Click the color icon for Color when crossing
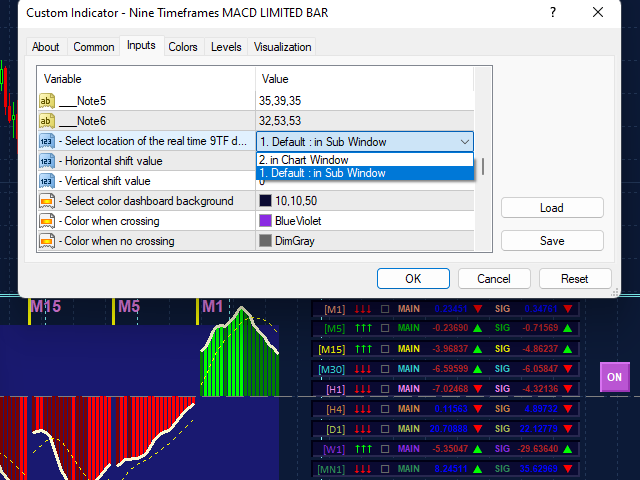 click(47, 221)
